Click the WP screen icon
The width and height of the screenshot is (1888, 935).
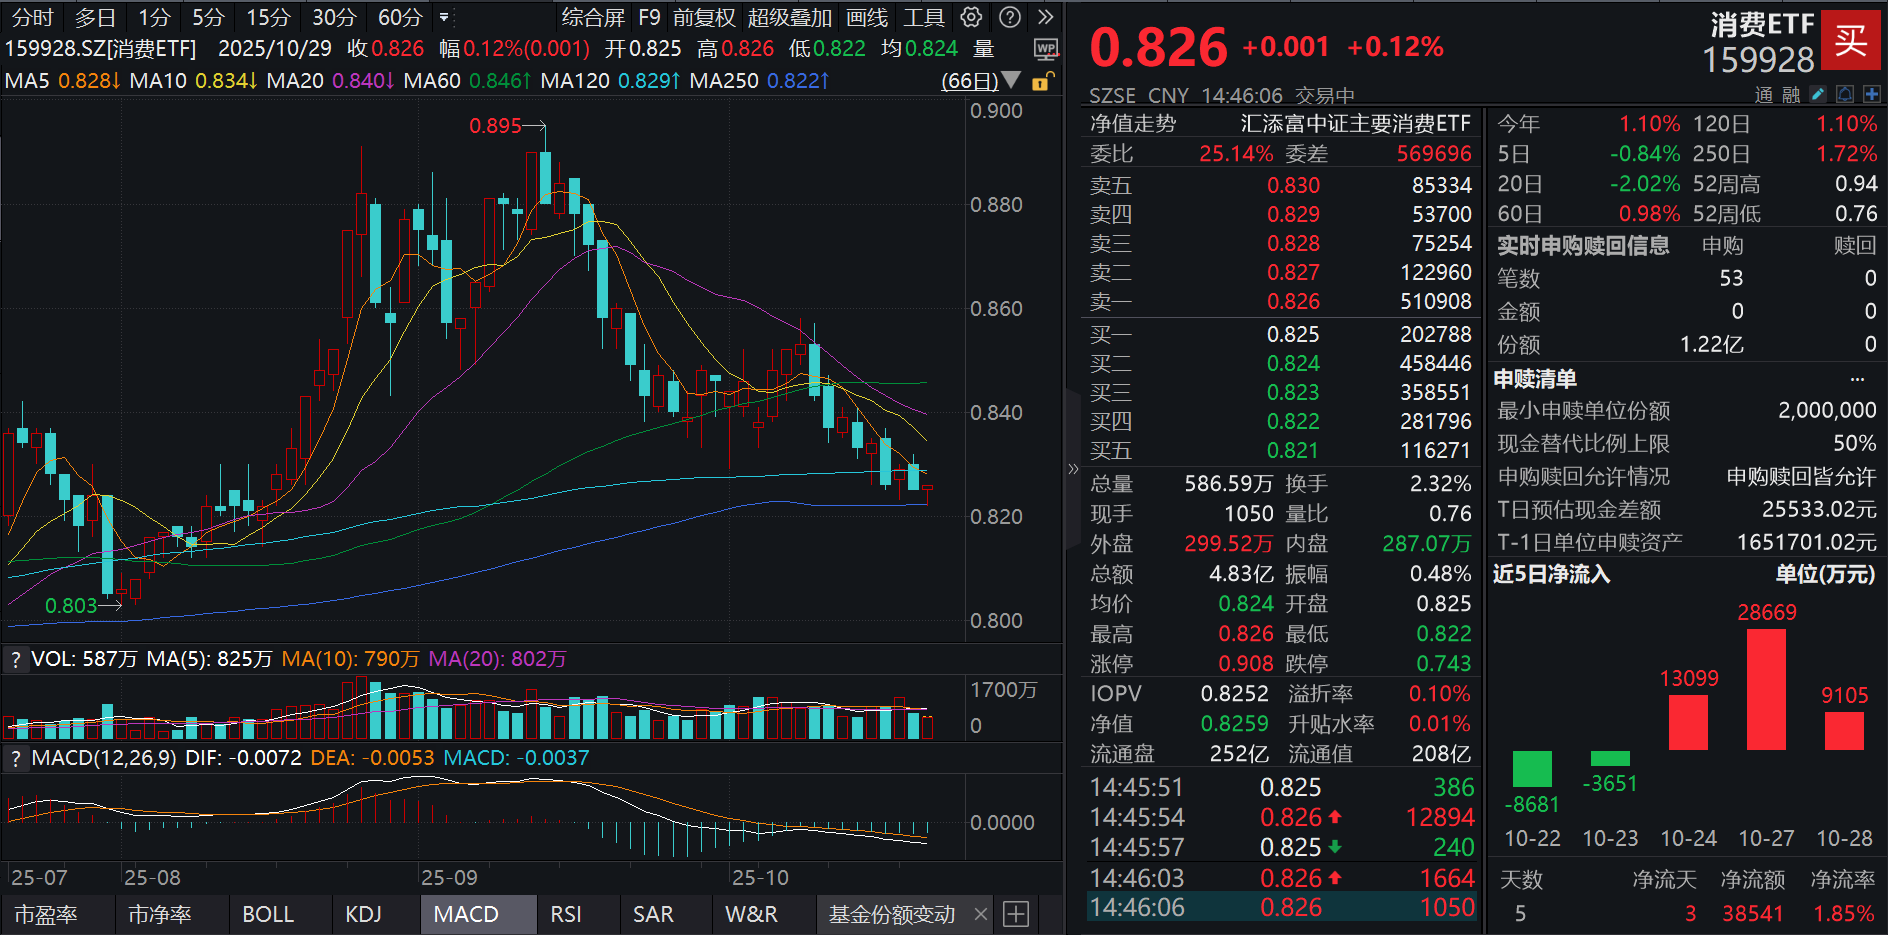pos(1045,49)
